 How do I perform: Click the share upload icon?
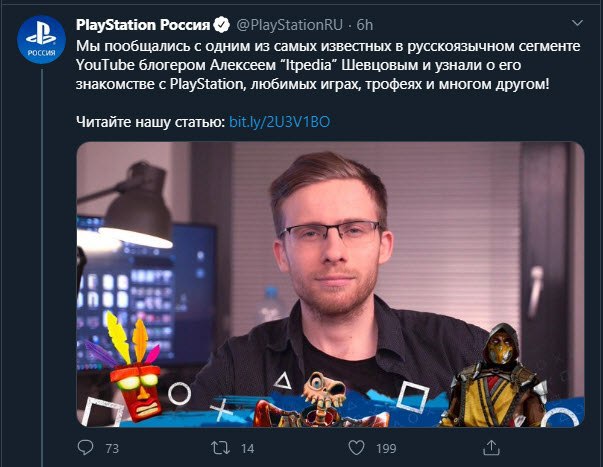(491, 448)
